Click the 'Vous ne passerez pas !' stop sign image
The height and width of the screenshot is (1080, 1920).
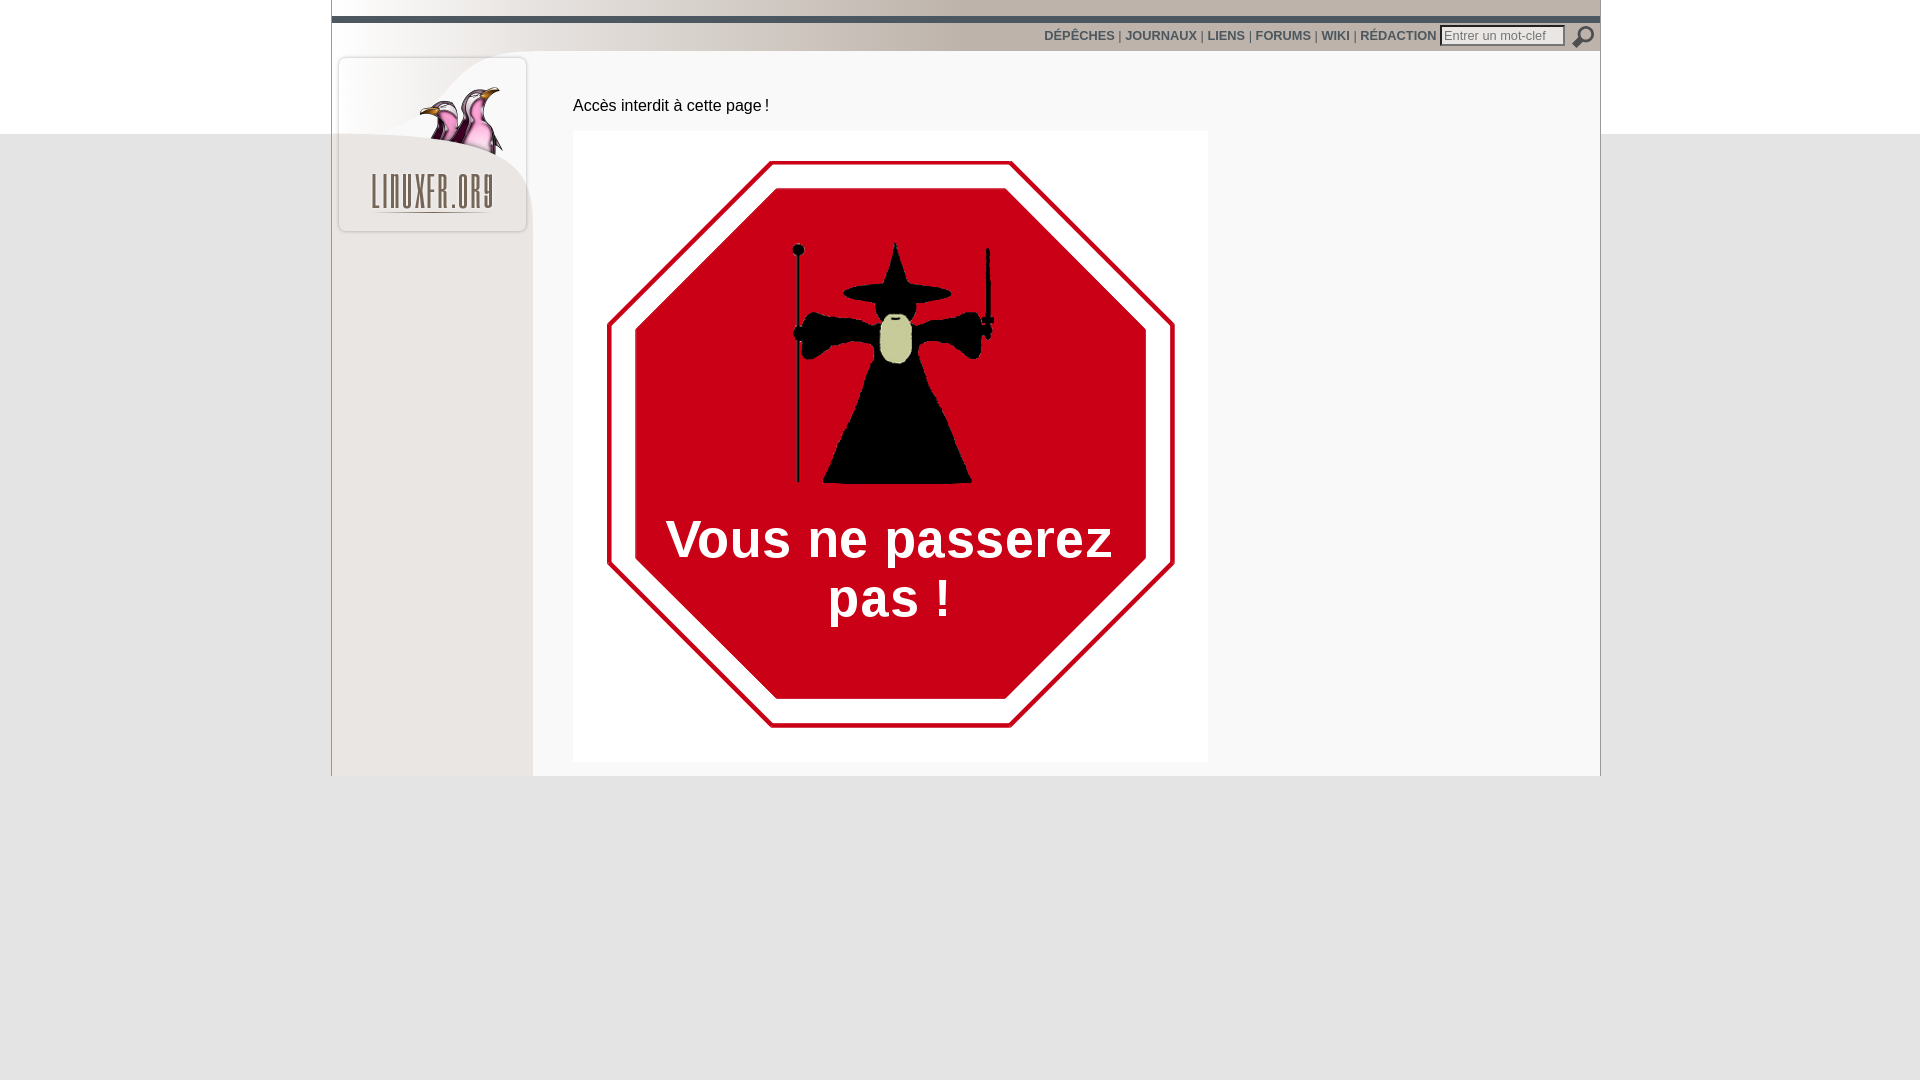890,446
